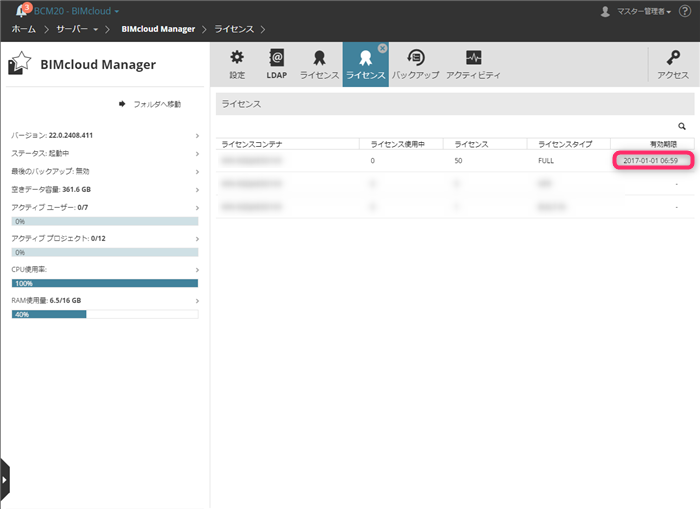The width and height of the screenshot is (700, 509).
Task: Open the 設定 gear tab
Action: click(237, 64)
